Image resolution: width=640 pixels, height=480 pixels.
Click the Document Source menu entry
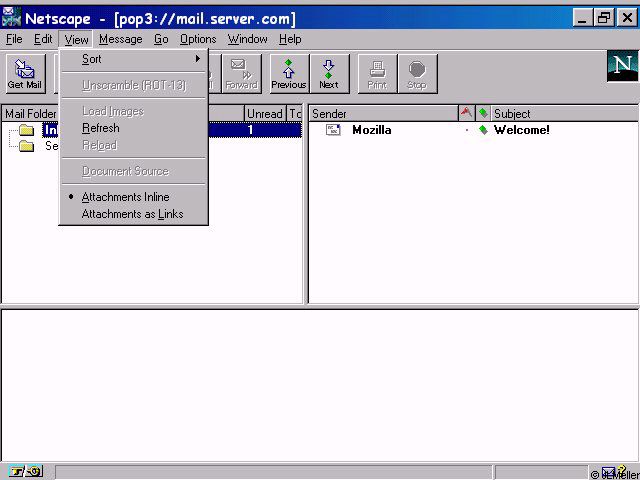pos(134,171)
